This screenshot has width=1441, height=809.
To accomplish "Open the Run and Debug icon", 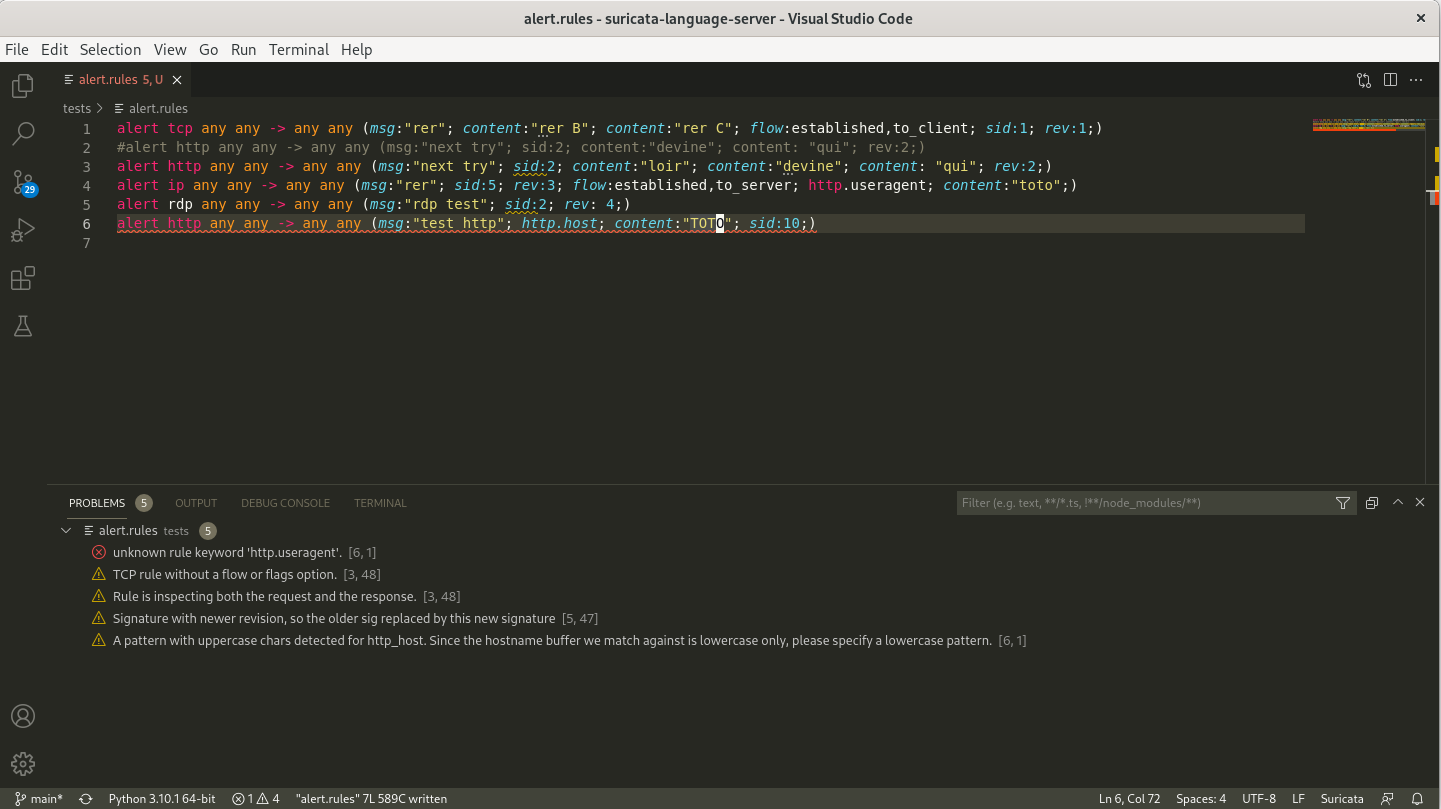I will click(22, 230).
